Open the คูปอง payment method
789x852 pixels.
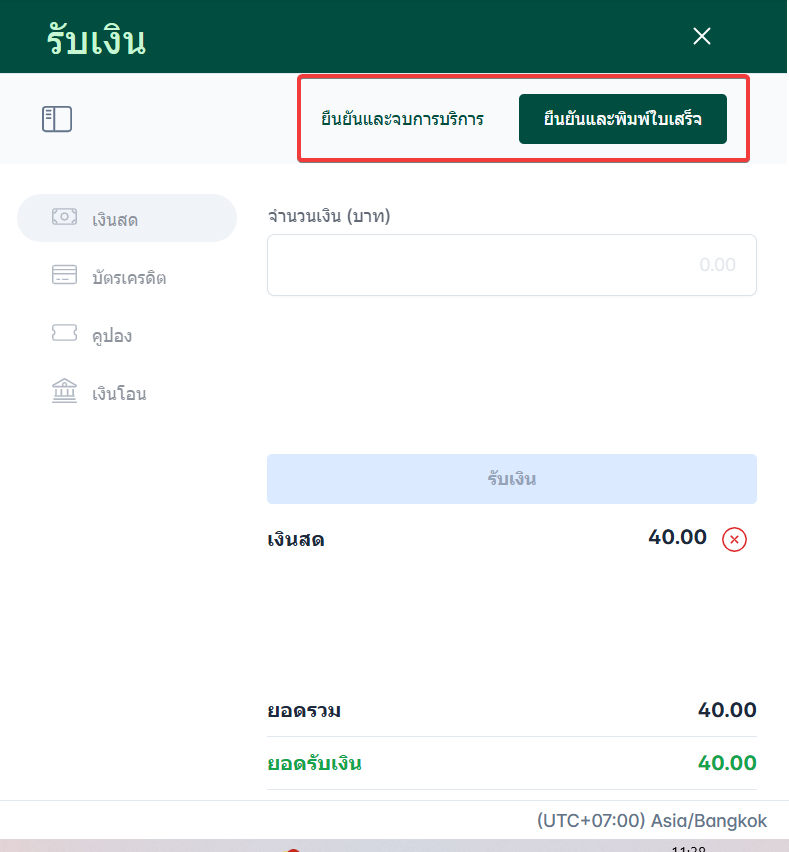coord(111,335)
